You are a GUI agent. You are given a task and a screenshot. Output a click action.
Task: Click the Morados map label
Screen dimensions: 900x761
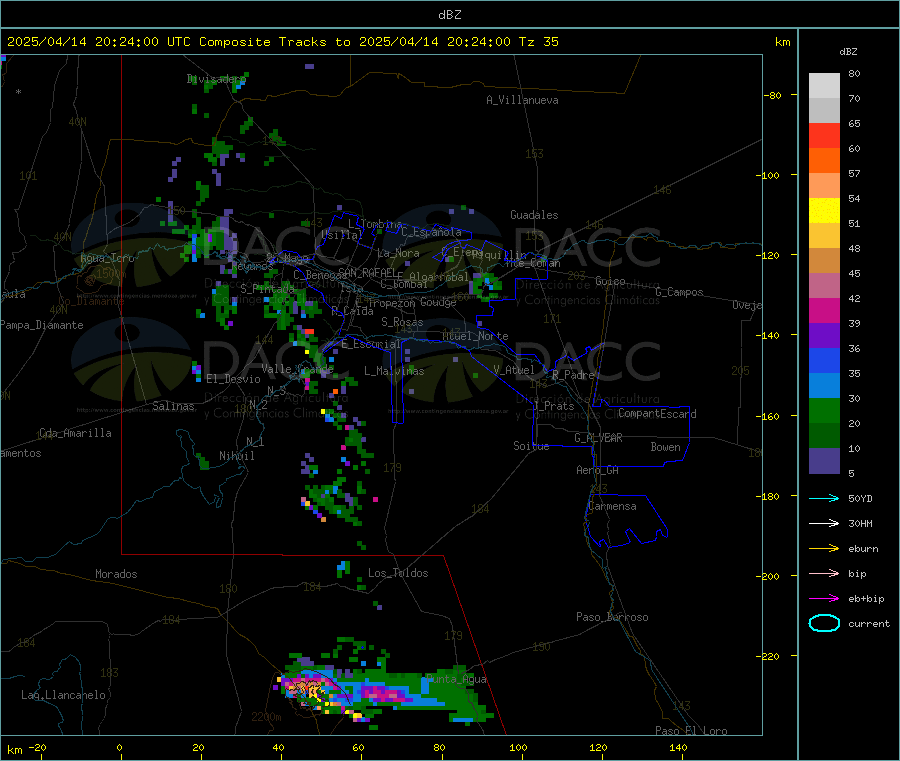[117, 574]
